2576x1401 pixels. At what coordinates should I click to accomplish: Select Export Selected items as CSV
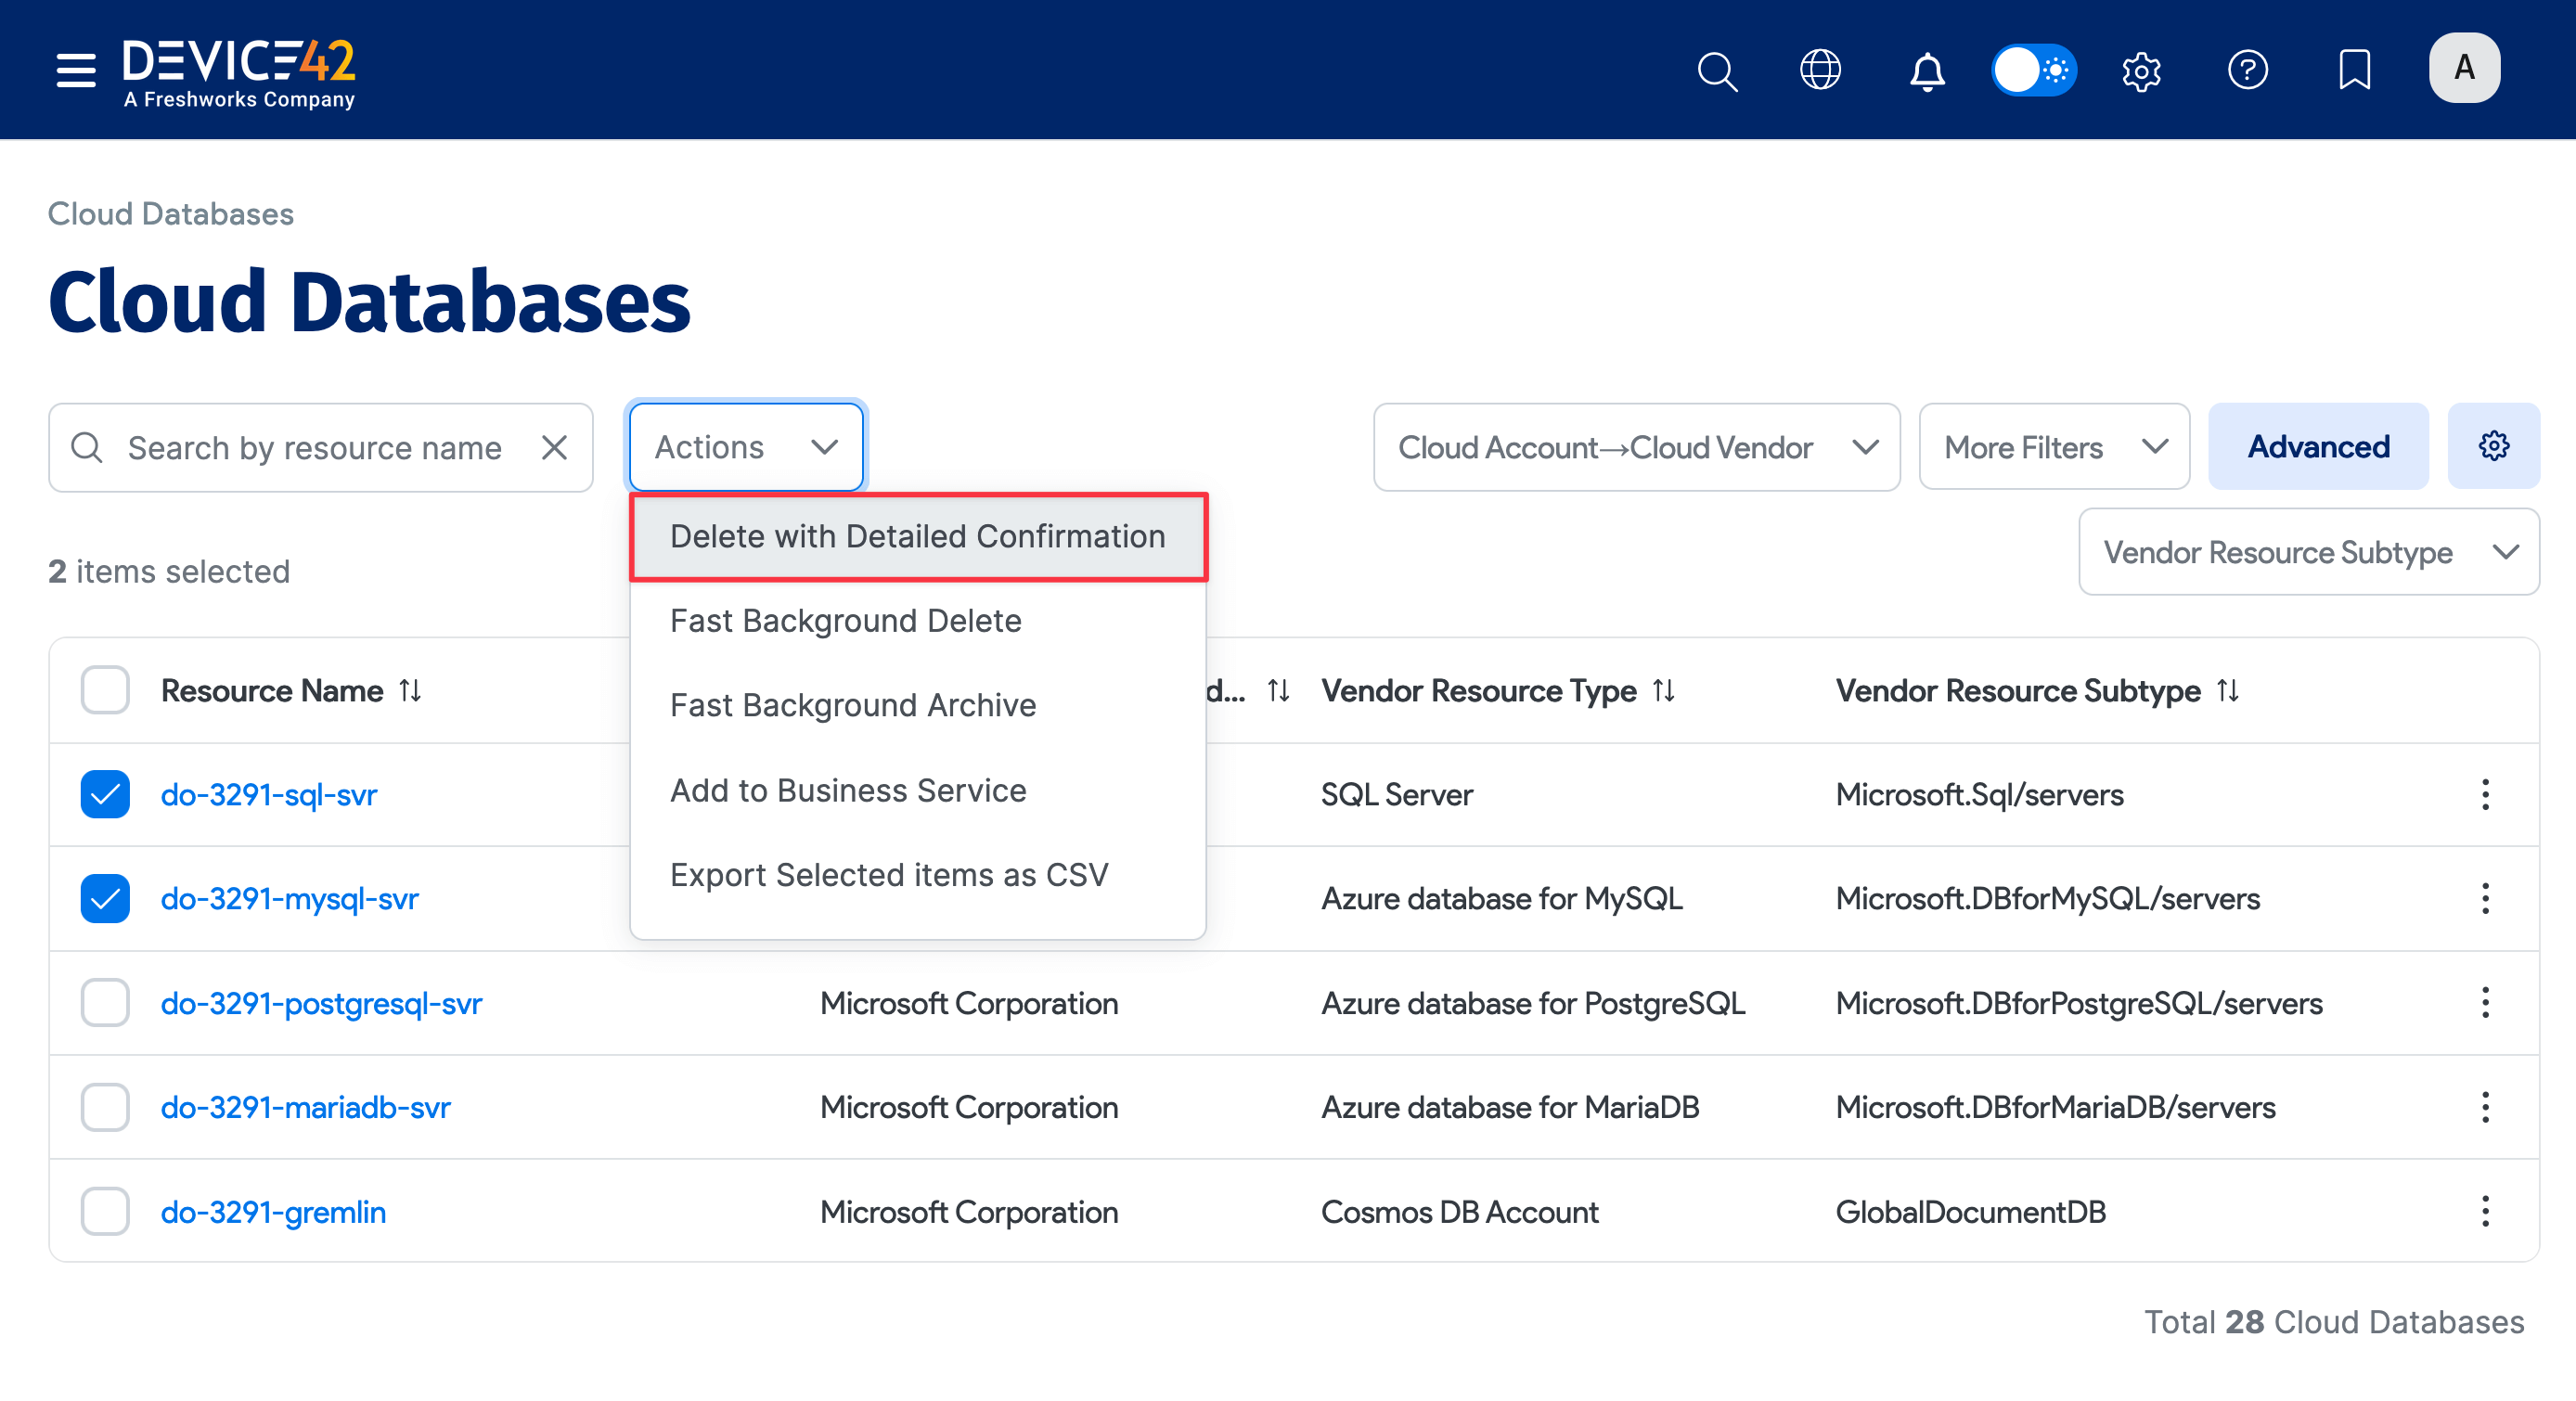[888, 874]
